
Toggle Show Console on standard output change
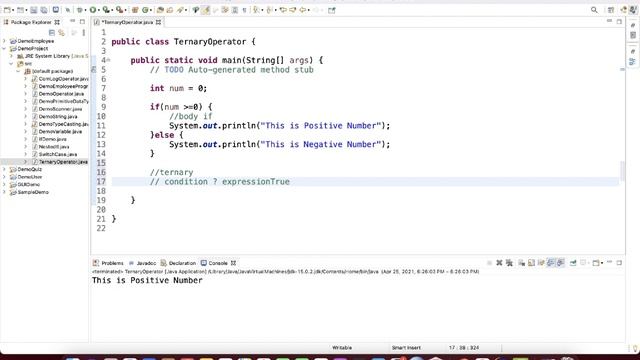point(551,263)
